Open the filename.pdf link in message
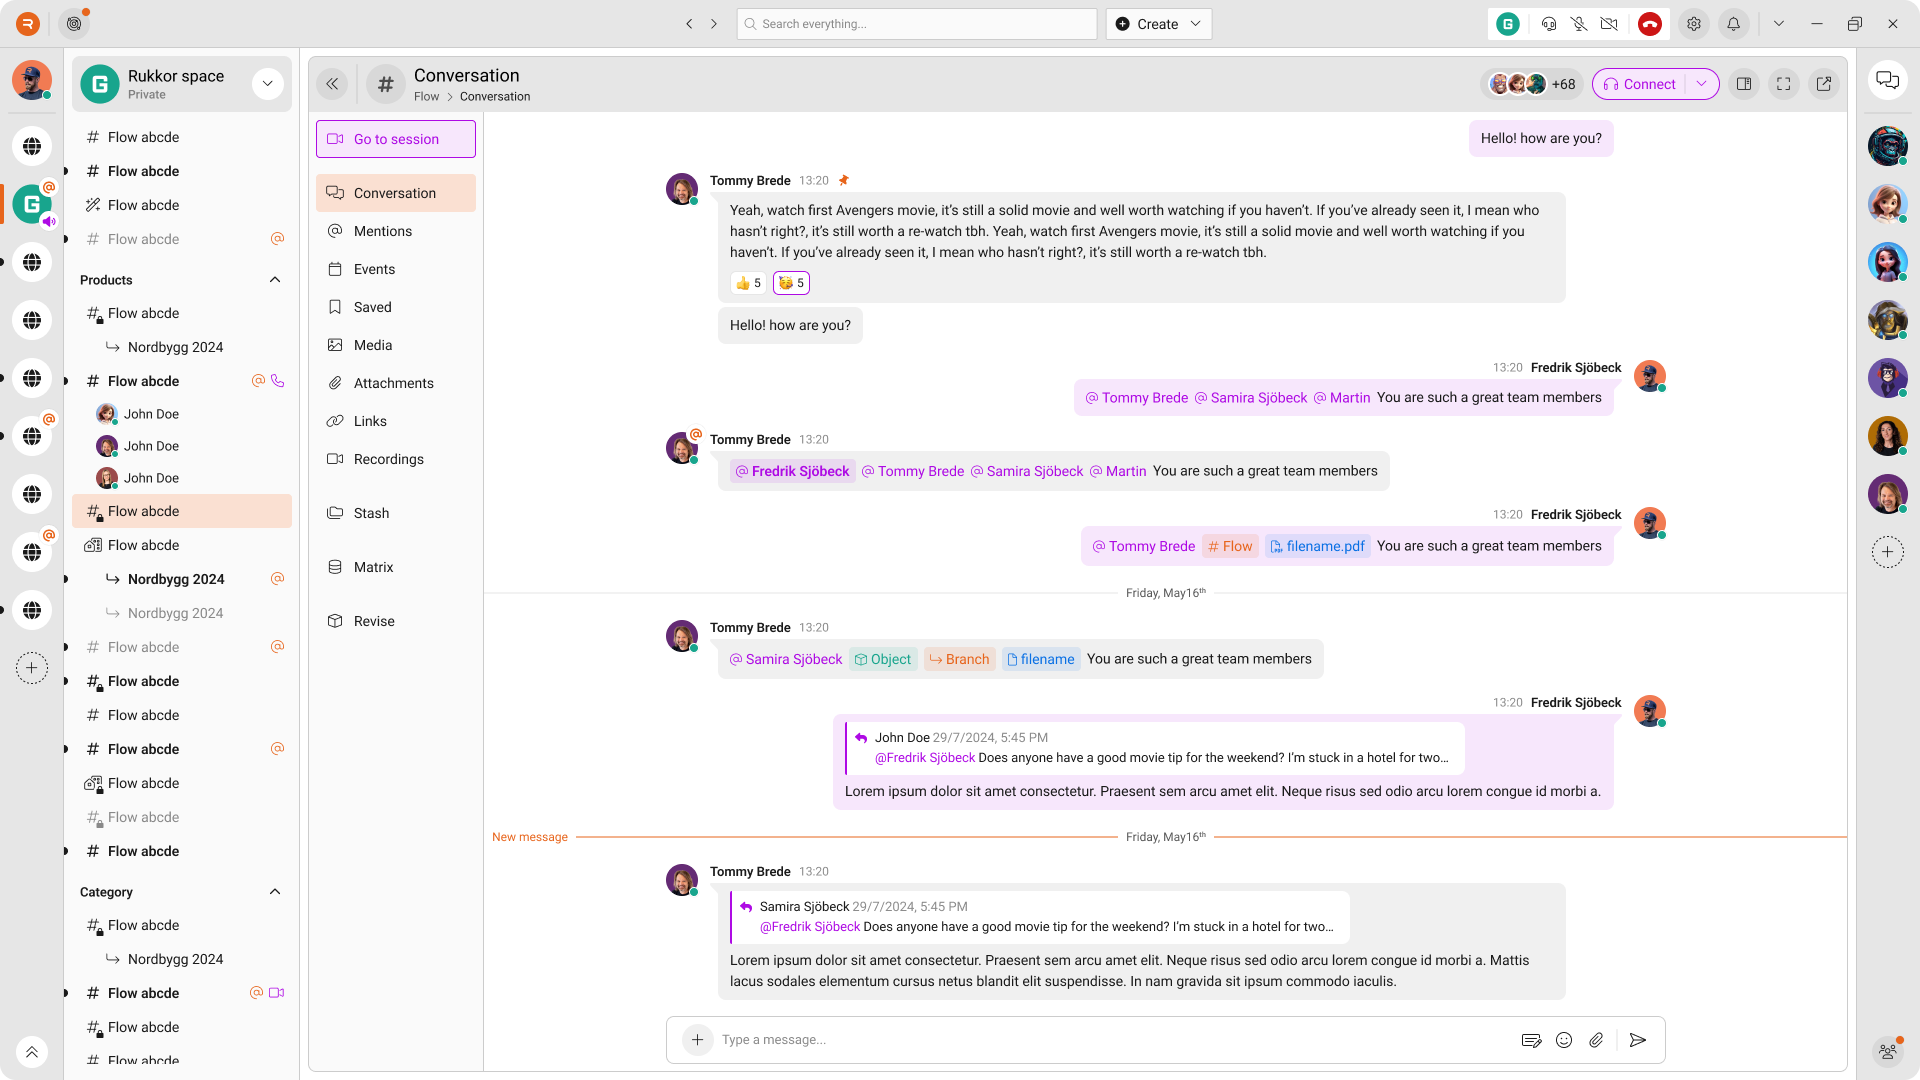 (x=1318, y=546)
